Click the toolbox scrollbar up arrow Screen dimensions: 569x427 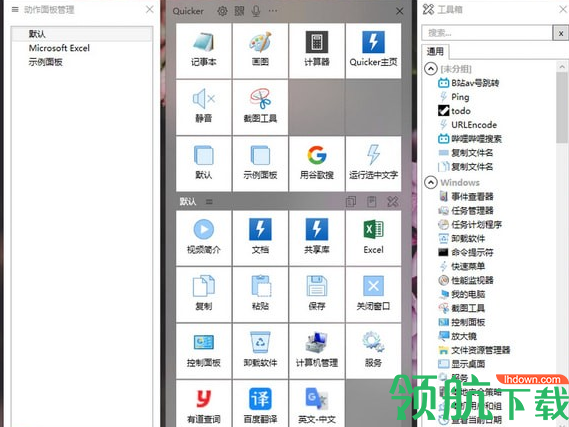coord(562,66)
